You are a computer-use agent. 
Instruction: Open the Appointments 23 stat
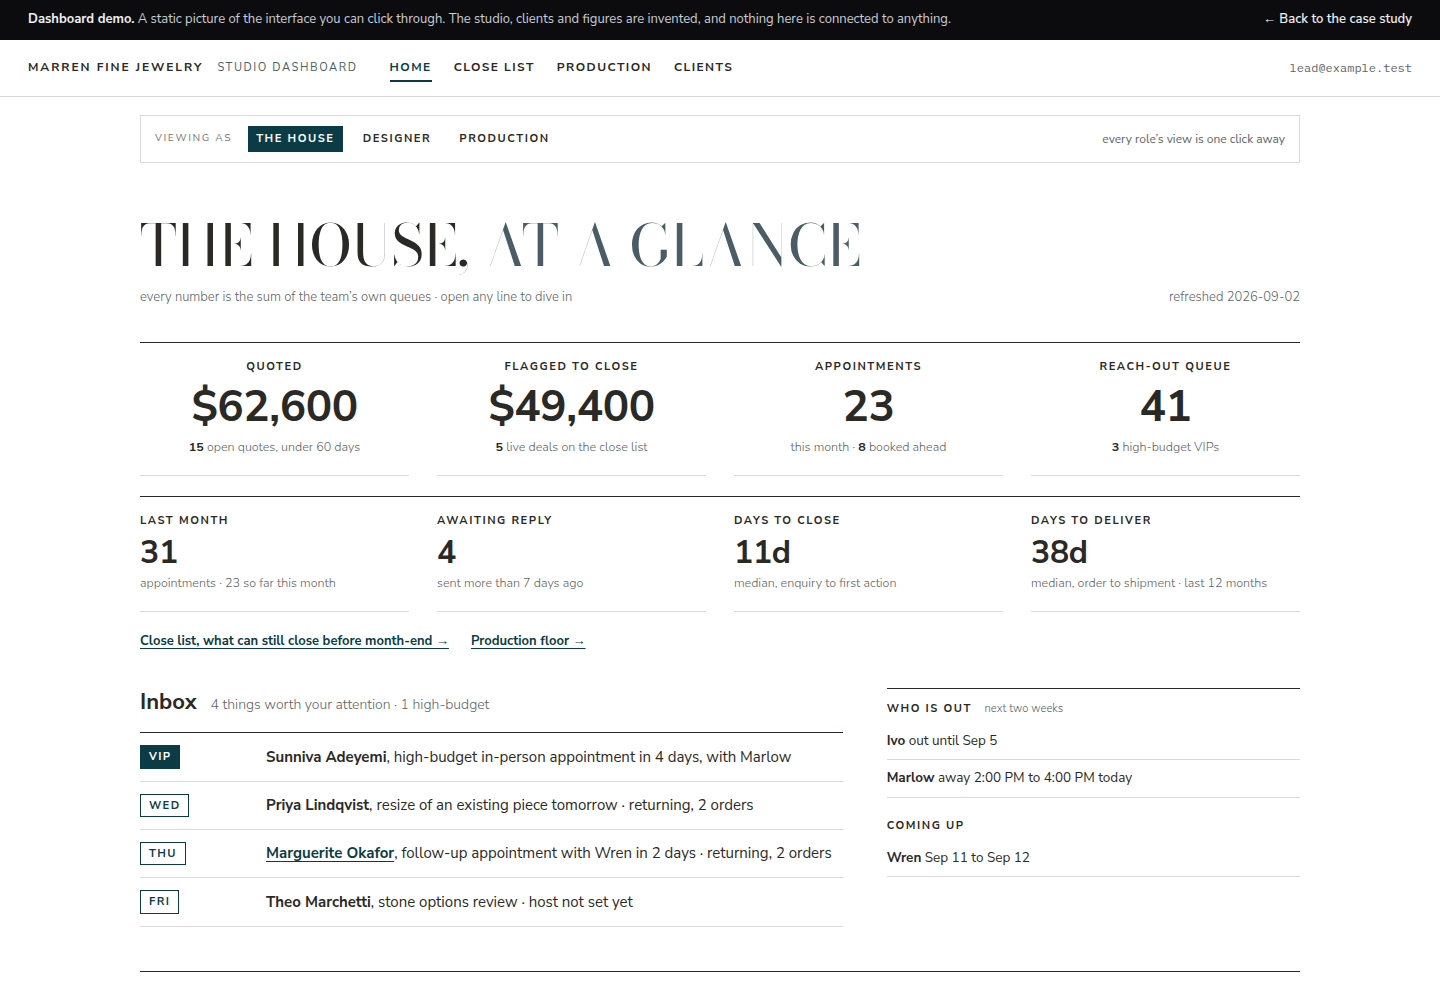pyautogui.click(x=868, y=409)
